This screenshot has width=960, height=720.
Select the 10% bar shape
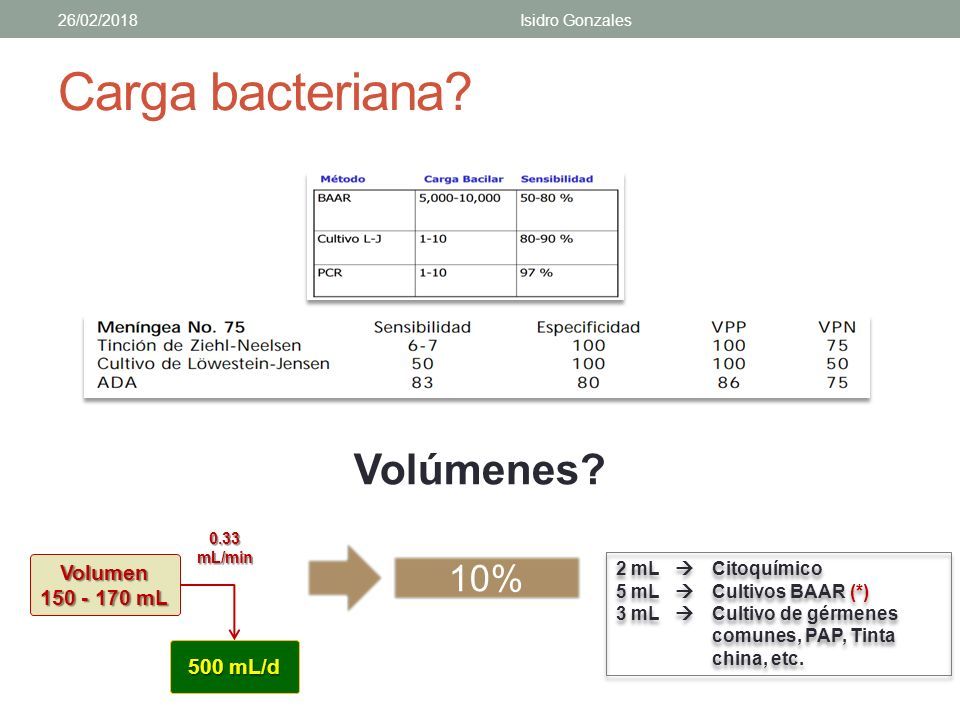click(x=487, y=578)
